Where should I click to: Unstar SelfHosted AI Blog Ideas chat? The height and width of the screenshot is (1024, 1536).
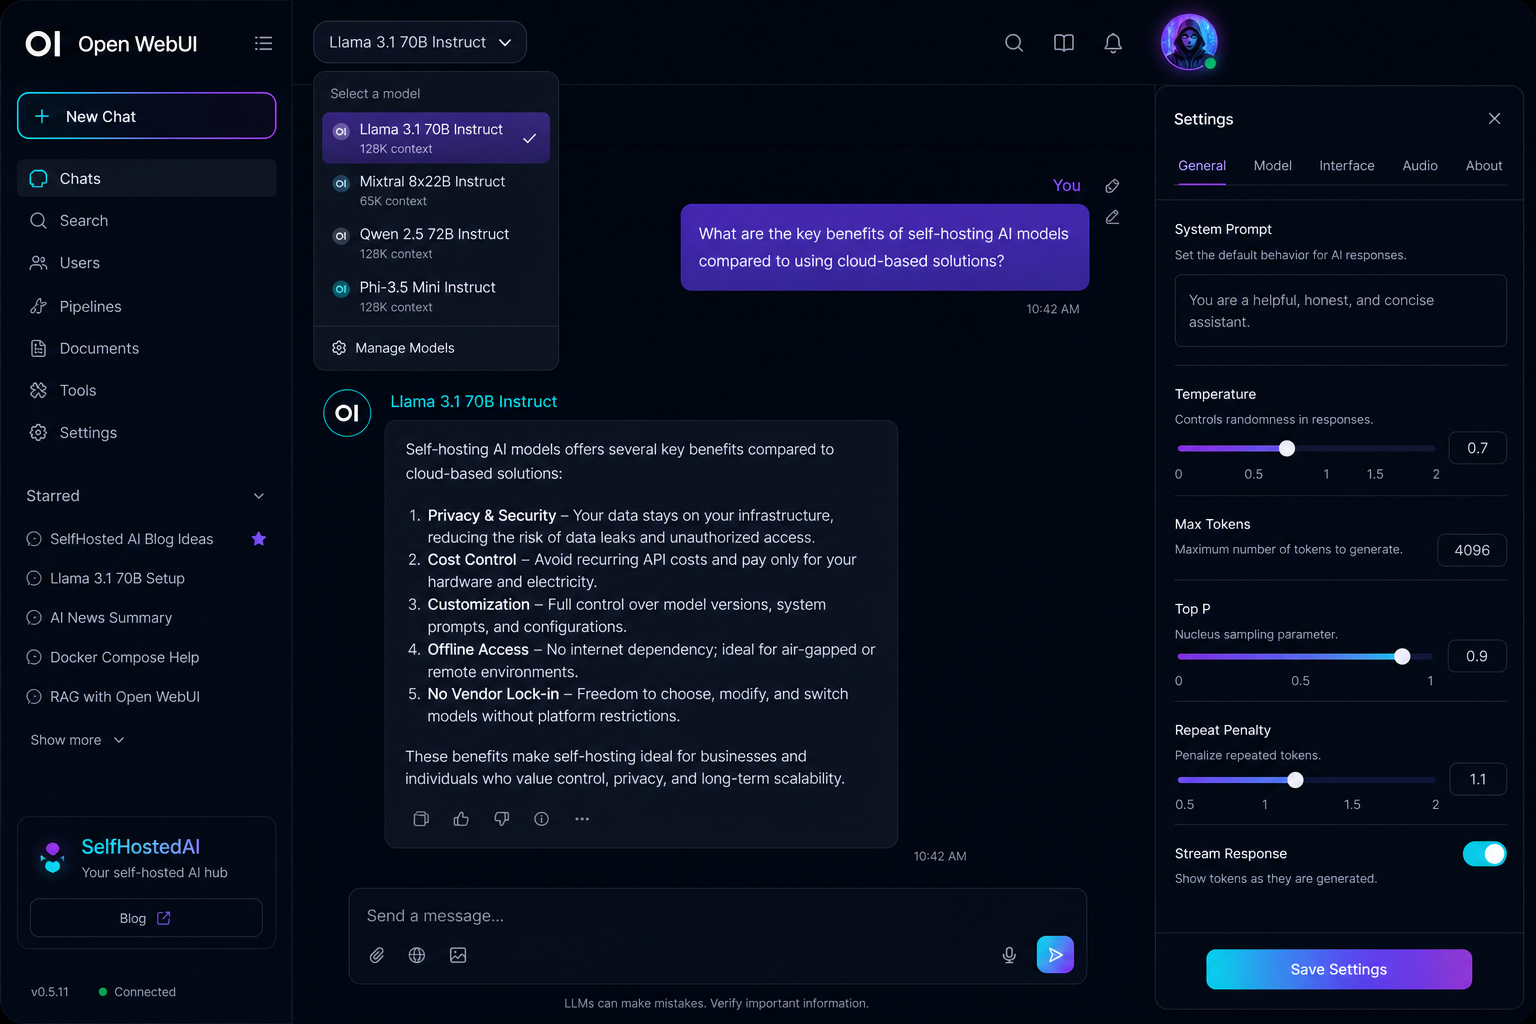click(259, 539)
